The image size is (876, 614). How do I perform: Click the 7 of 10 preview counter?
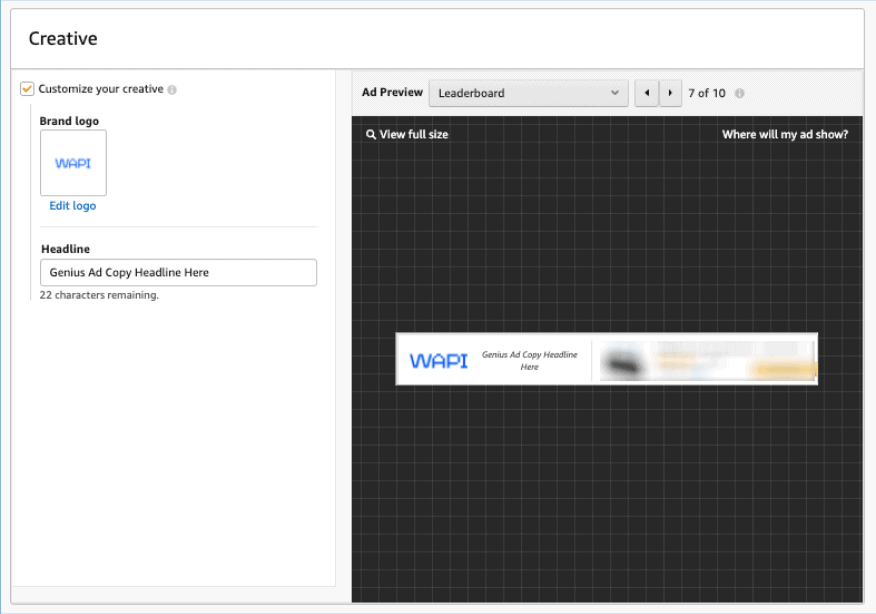[706, 93]
